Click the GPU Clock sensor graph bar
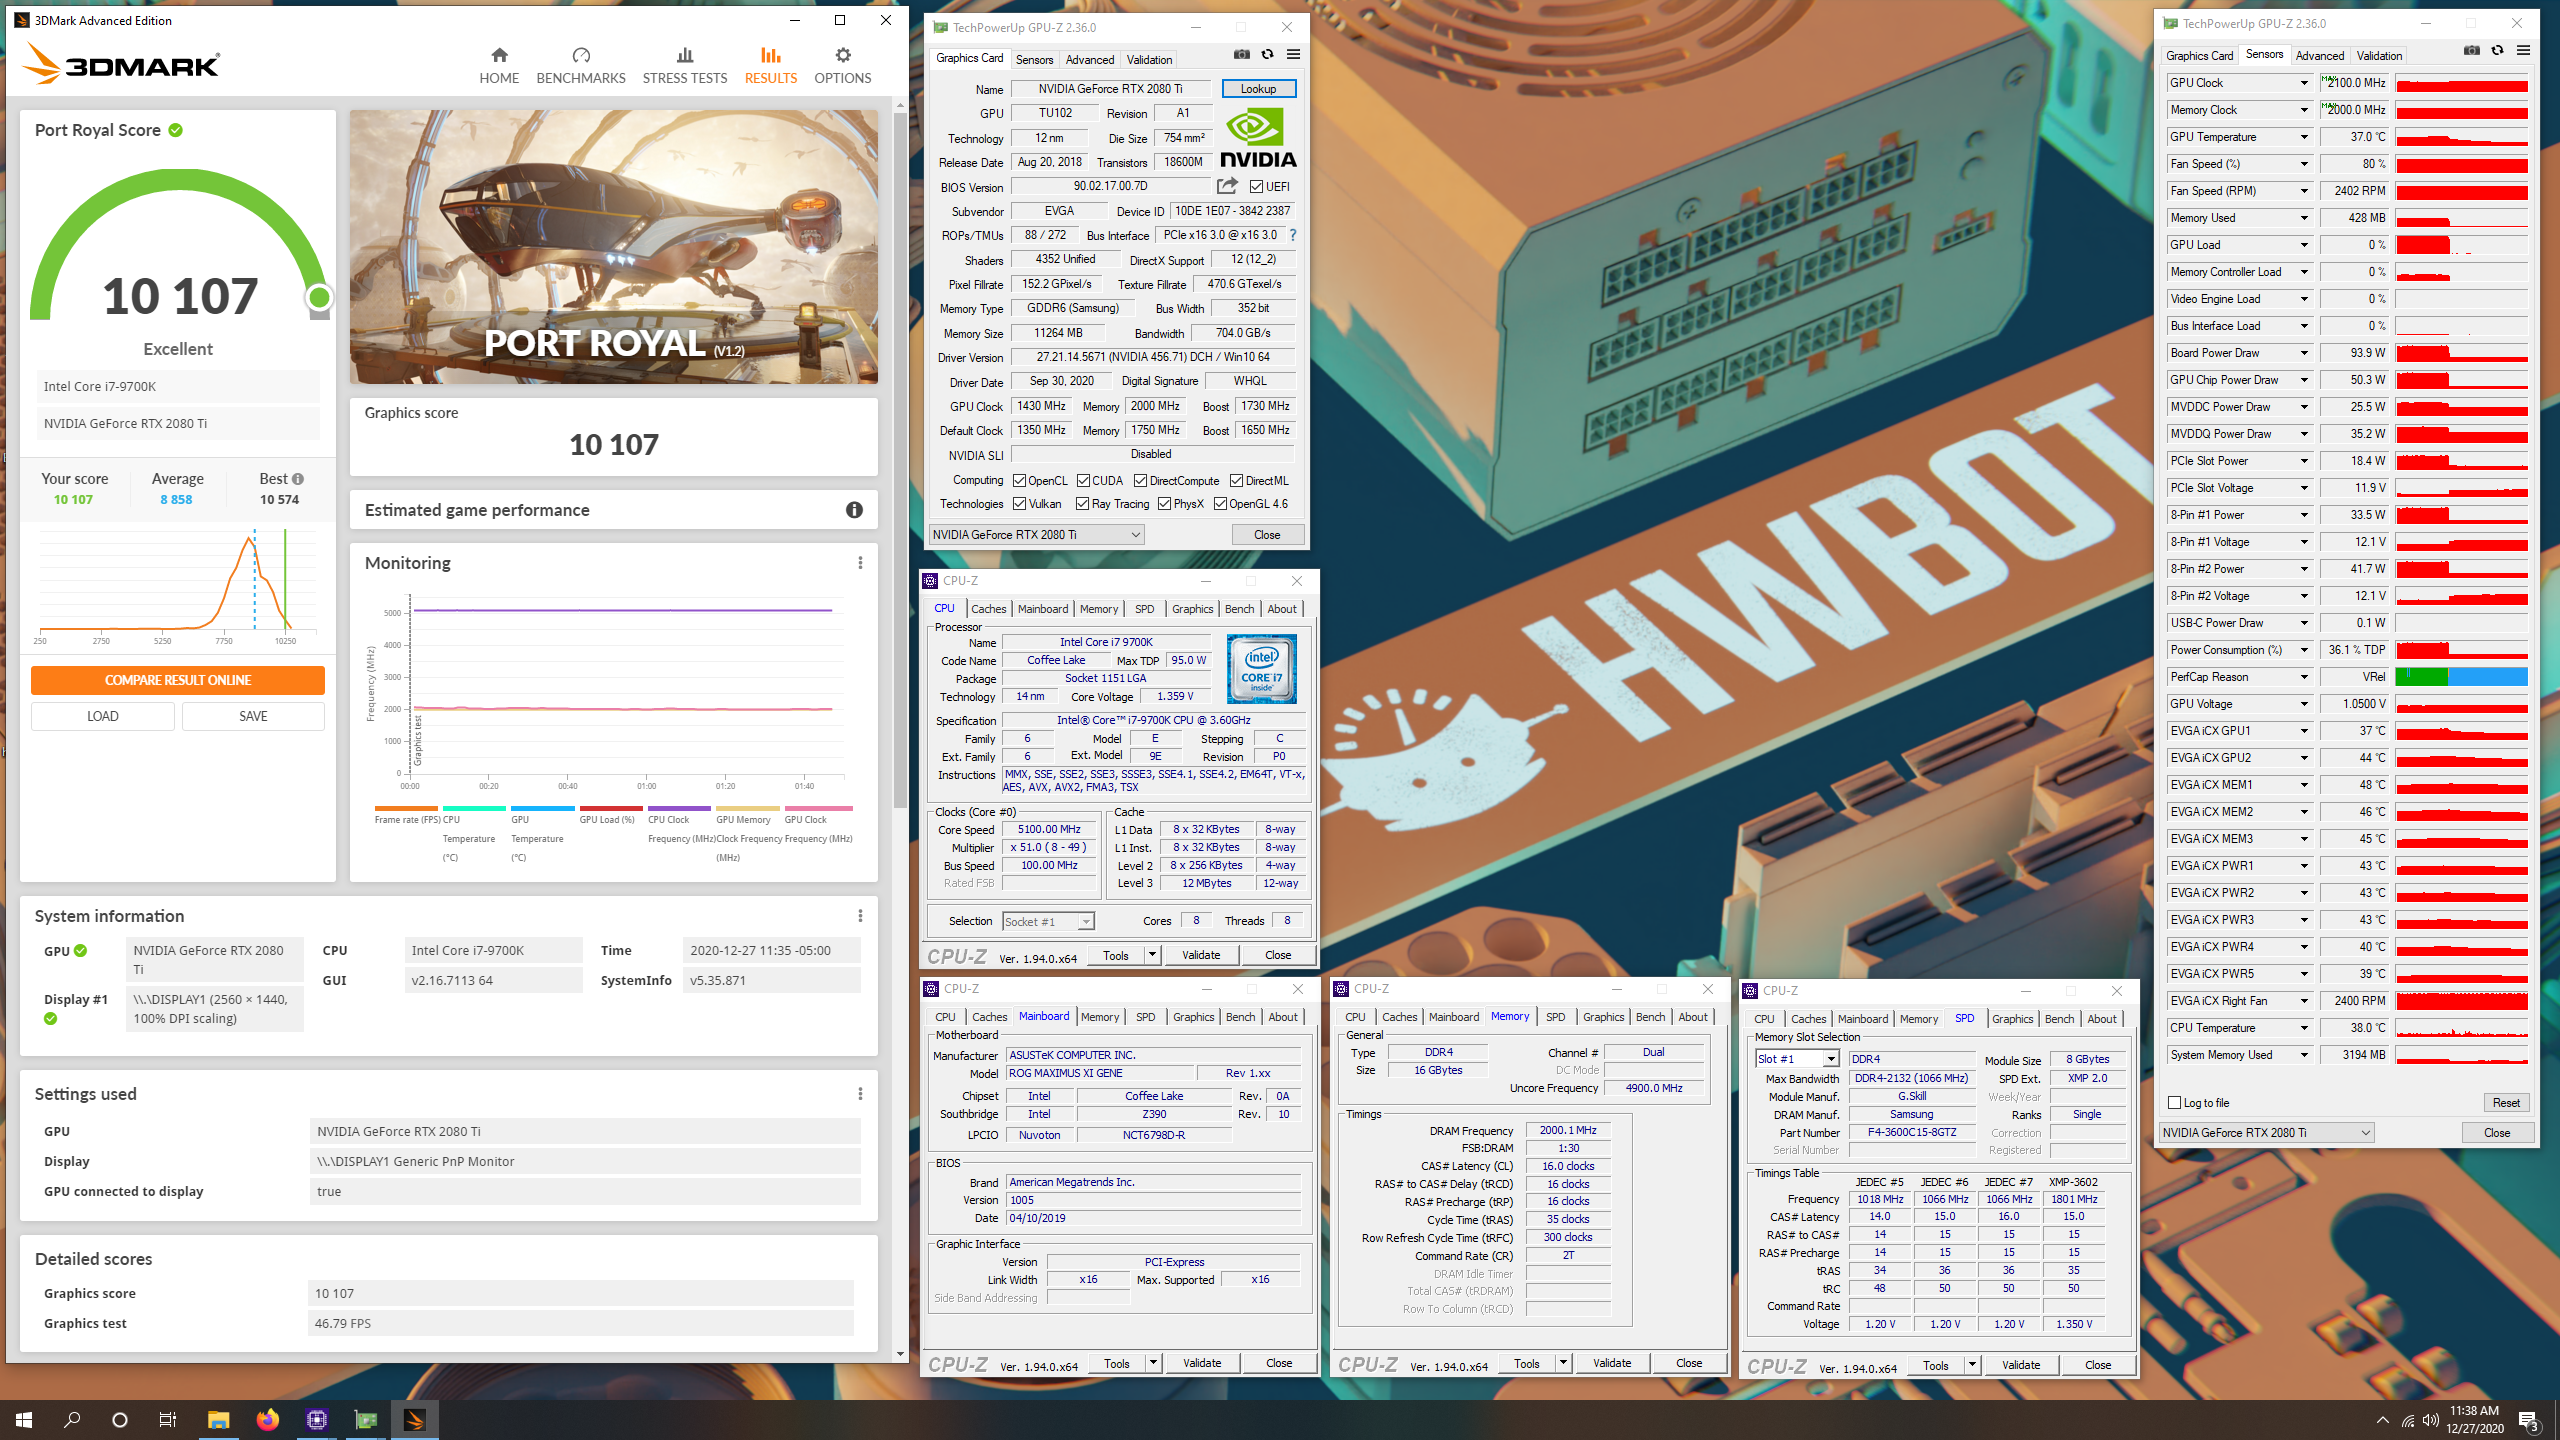This screenshot has width=2560, height=1440. point(2461,83)
